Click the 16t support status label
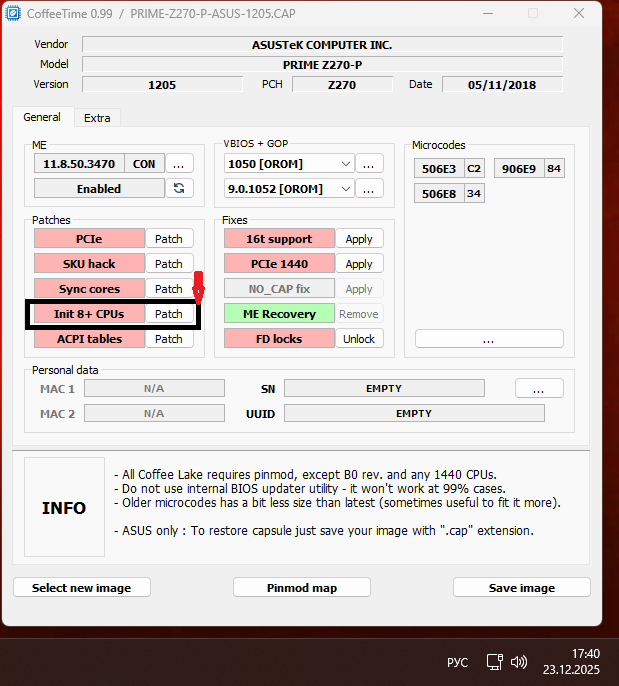The width and height of the screenshot is (619, 686). 280,239
